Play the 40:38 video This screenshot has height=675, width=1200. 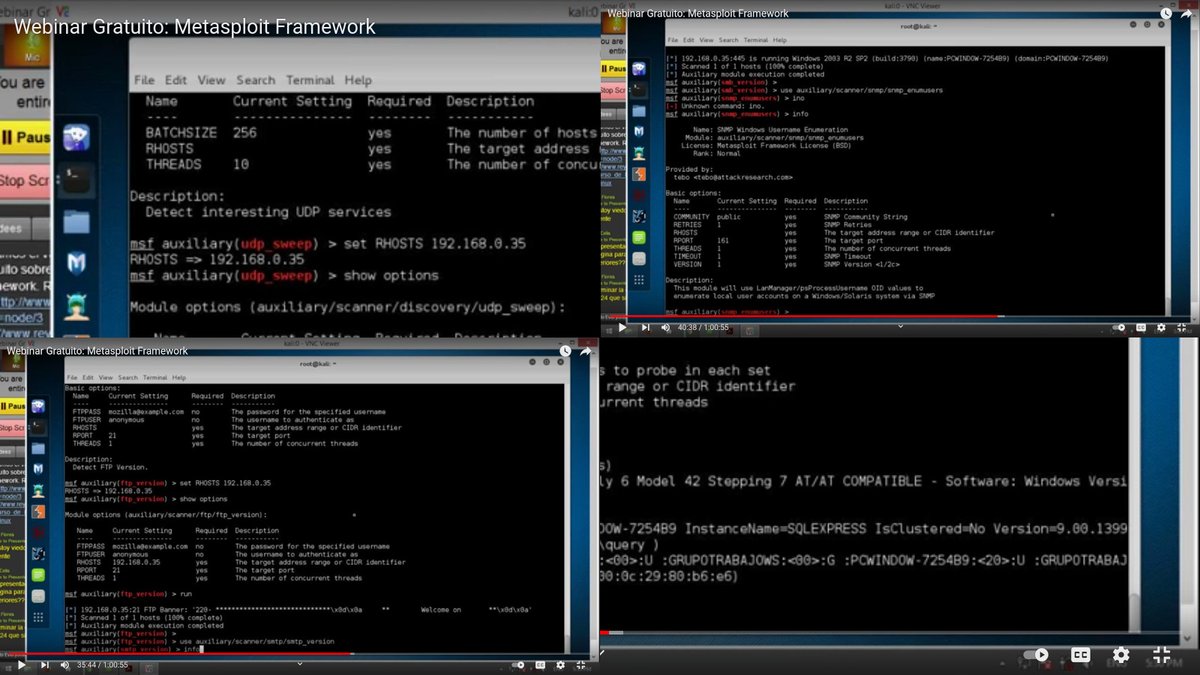click(x=622, y=327)
